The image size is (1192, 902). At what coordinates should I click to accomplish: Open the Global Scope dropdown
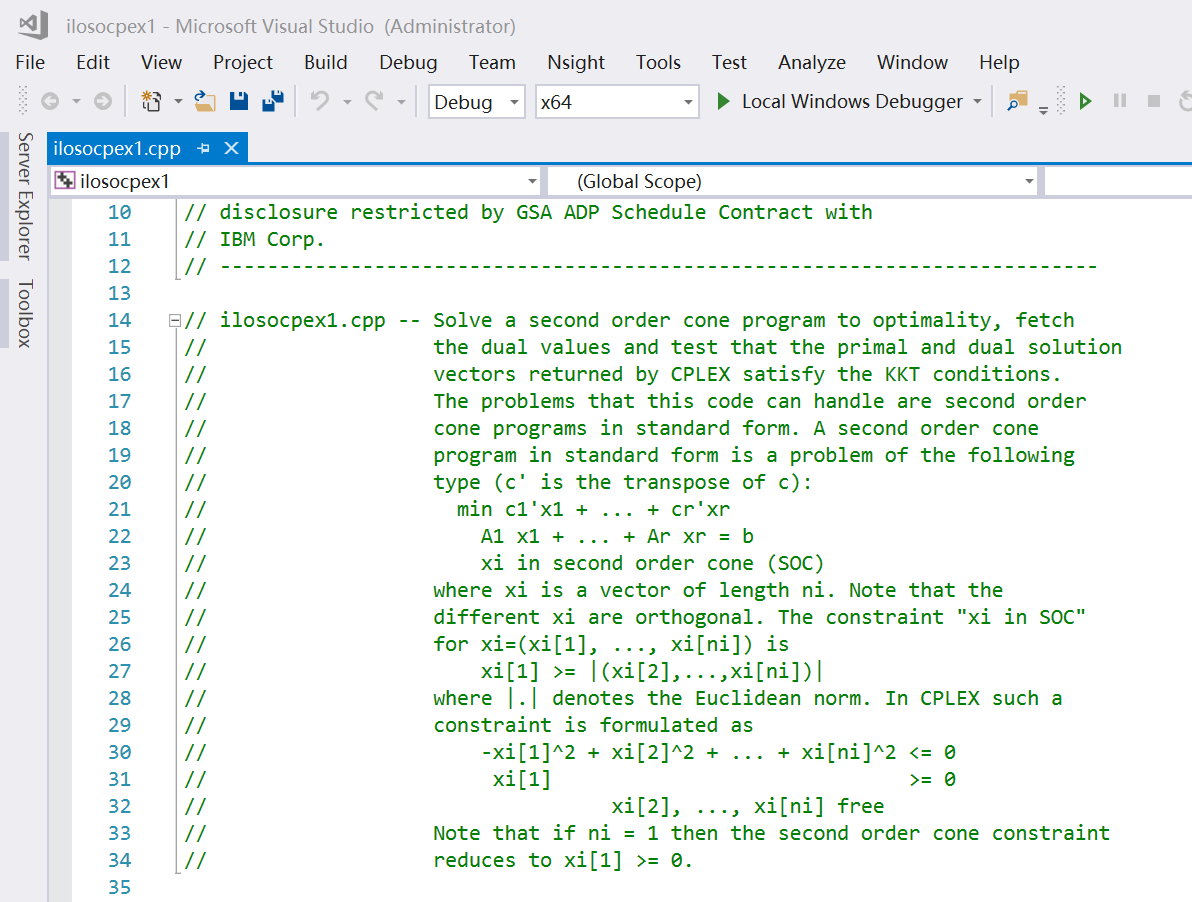(x=792, y=182)
